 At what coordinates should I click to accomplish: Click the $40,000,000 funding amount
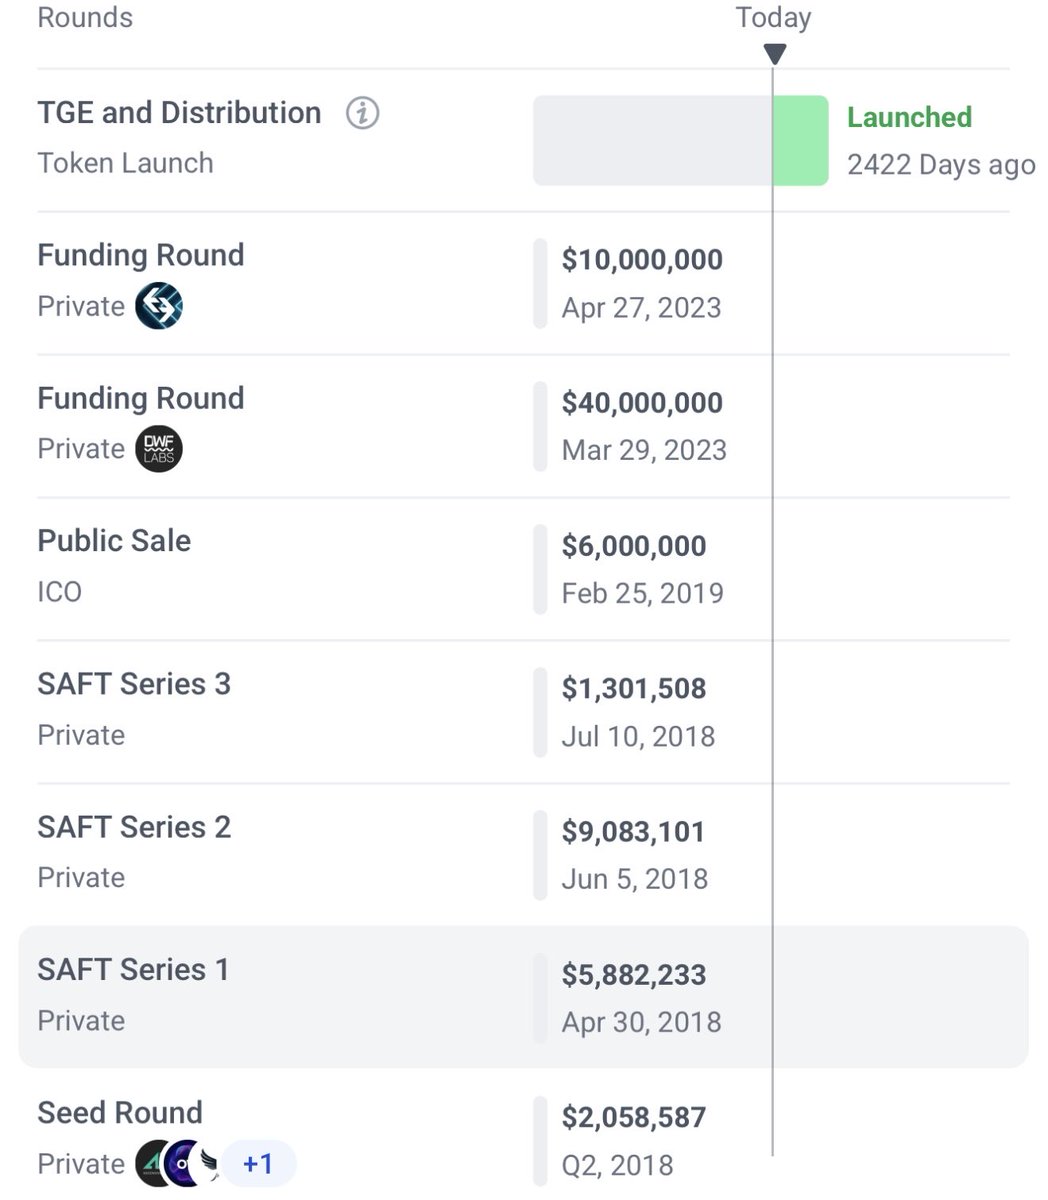click(x=642, y=403)
